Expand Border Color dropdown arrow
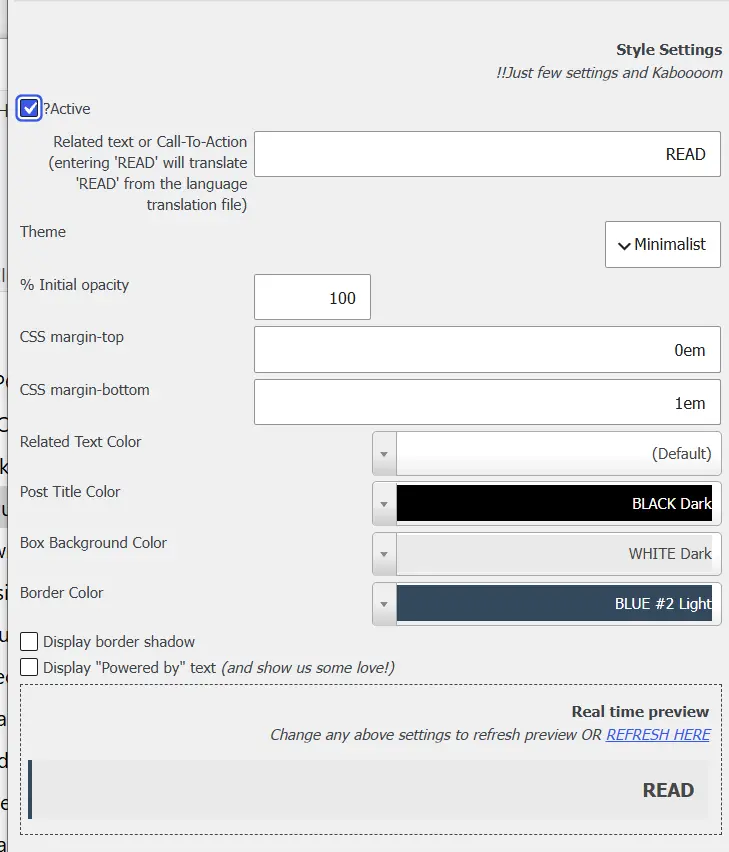Image resolution: width=729 pixels, height=852 pixels. pos(384,604)
